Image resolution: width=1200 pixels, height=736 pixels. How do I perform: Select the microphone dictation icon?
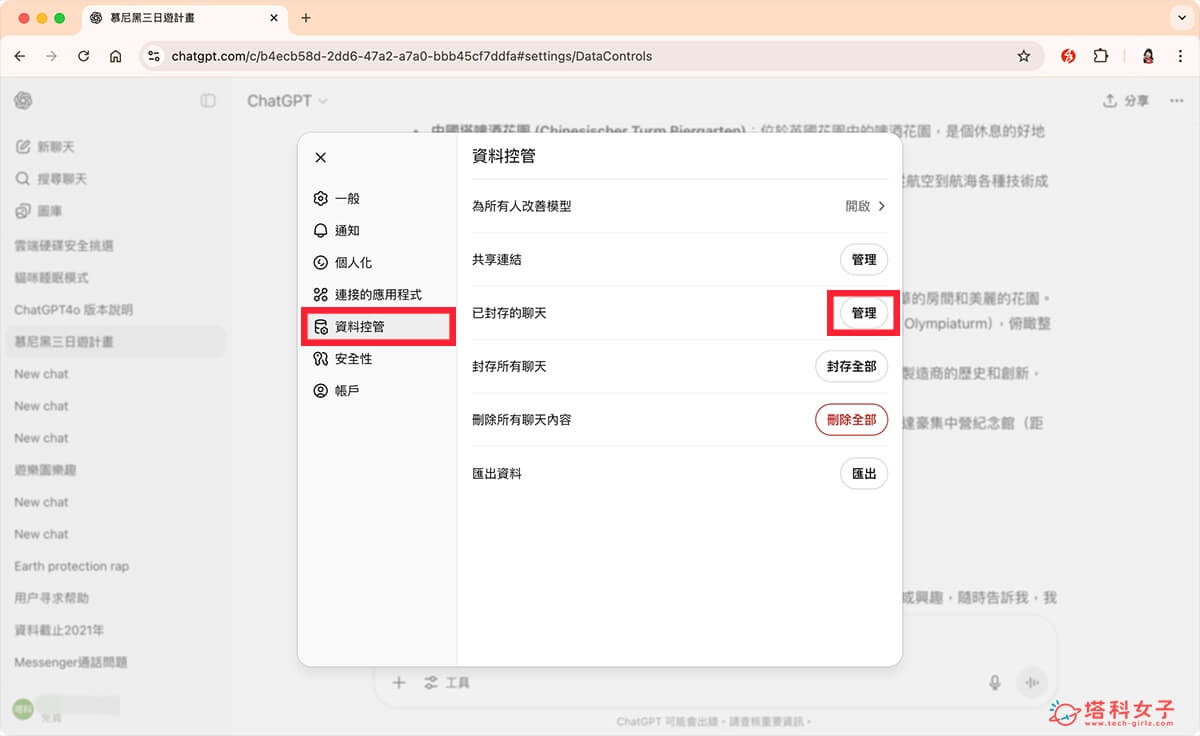pos(994,682)
